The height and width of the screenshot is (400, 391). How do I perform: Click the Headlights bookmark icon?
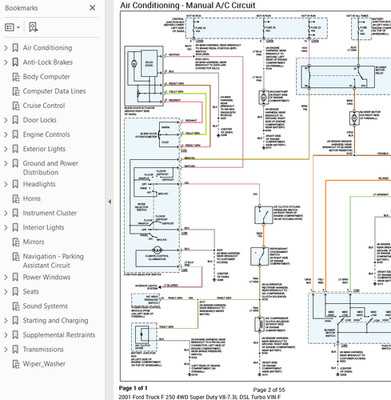coord(15,184)
